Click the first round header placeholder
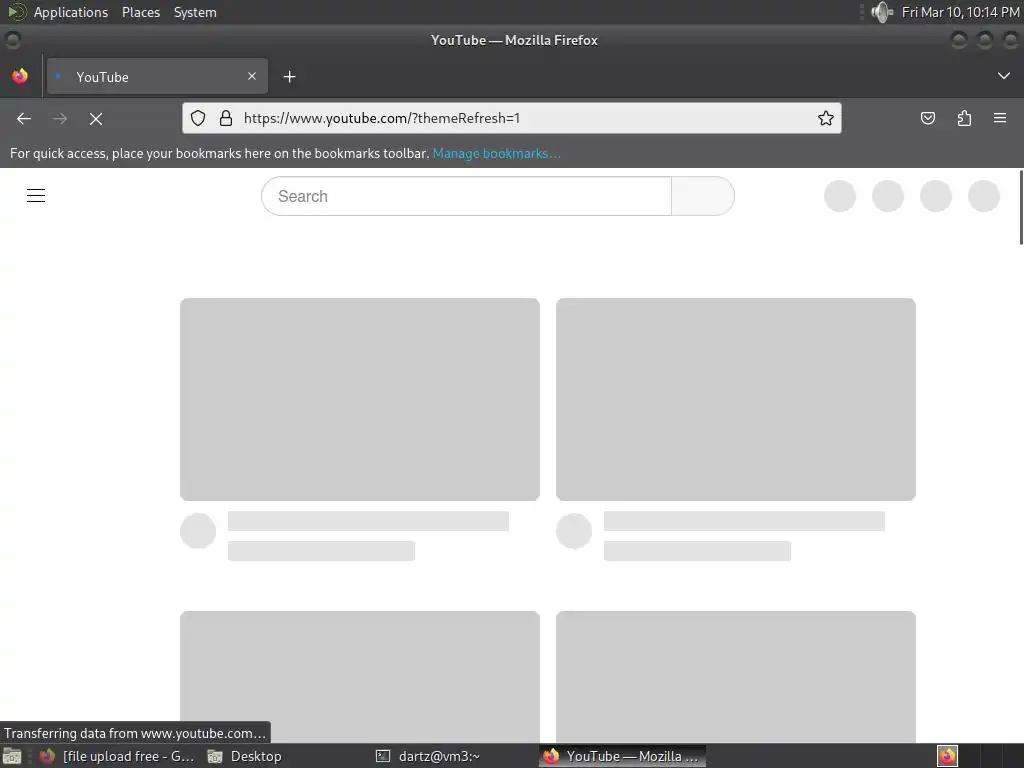Image resolution: width=1024 pixels, height=768 pixels. pos(840,196)
